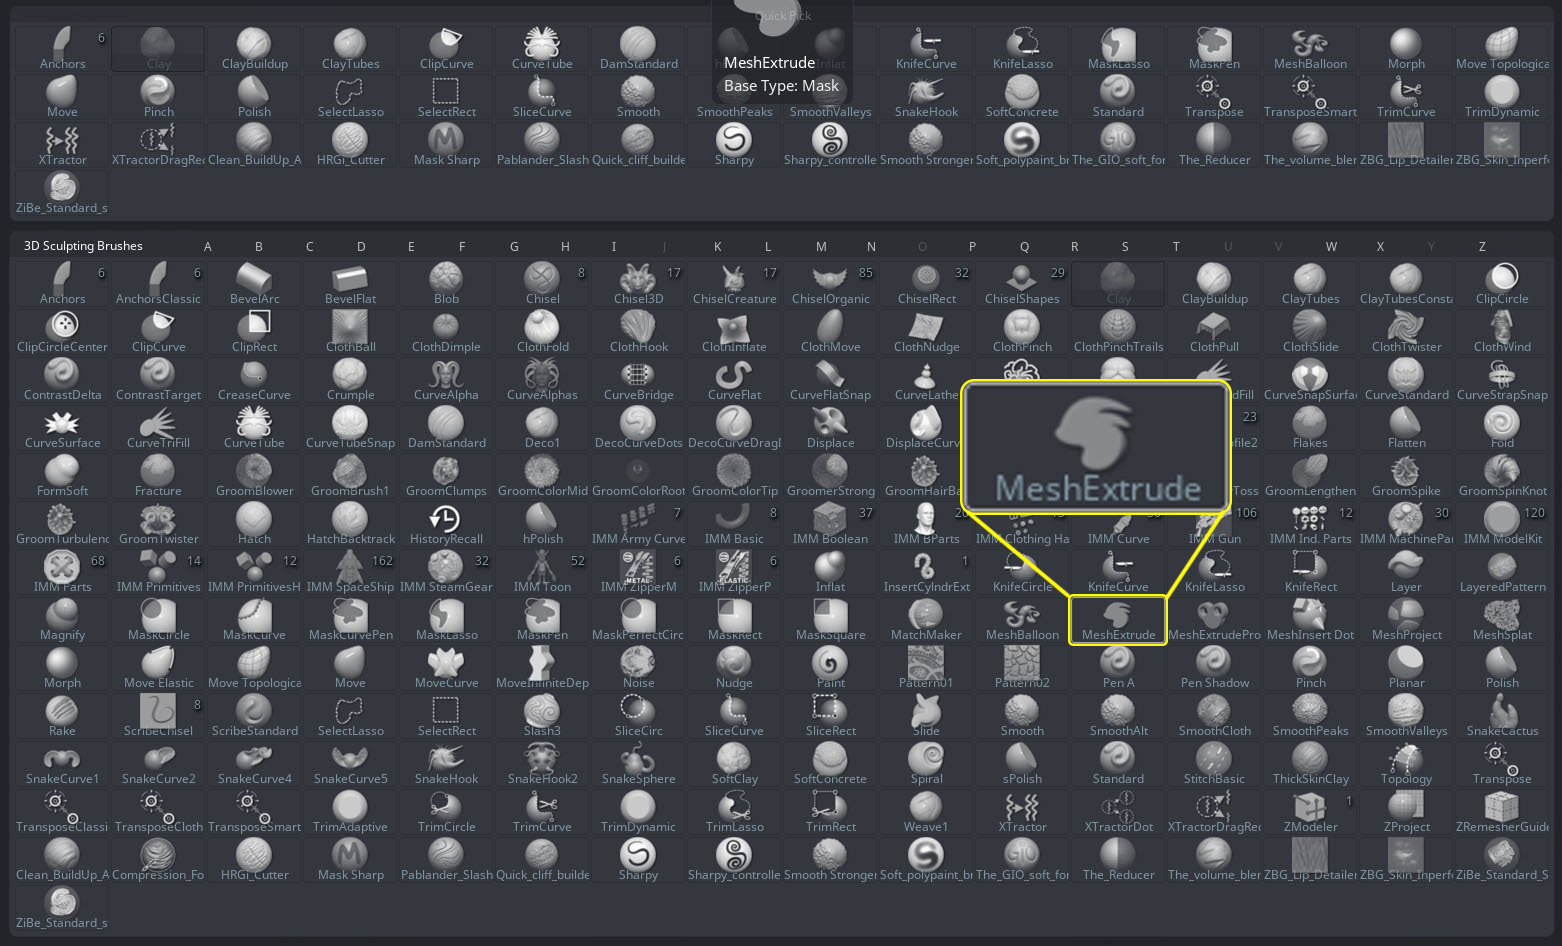Screen dimensions: 1562x946
Task: Pick the Pen Shadow brush
Action: [x=1214, y=669]
